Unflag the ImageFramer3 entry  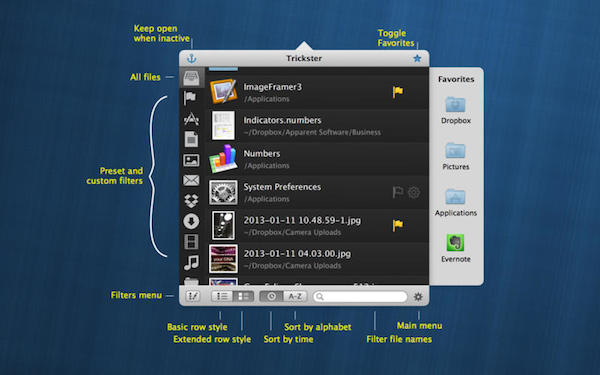398,92
